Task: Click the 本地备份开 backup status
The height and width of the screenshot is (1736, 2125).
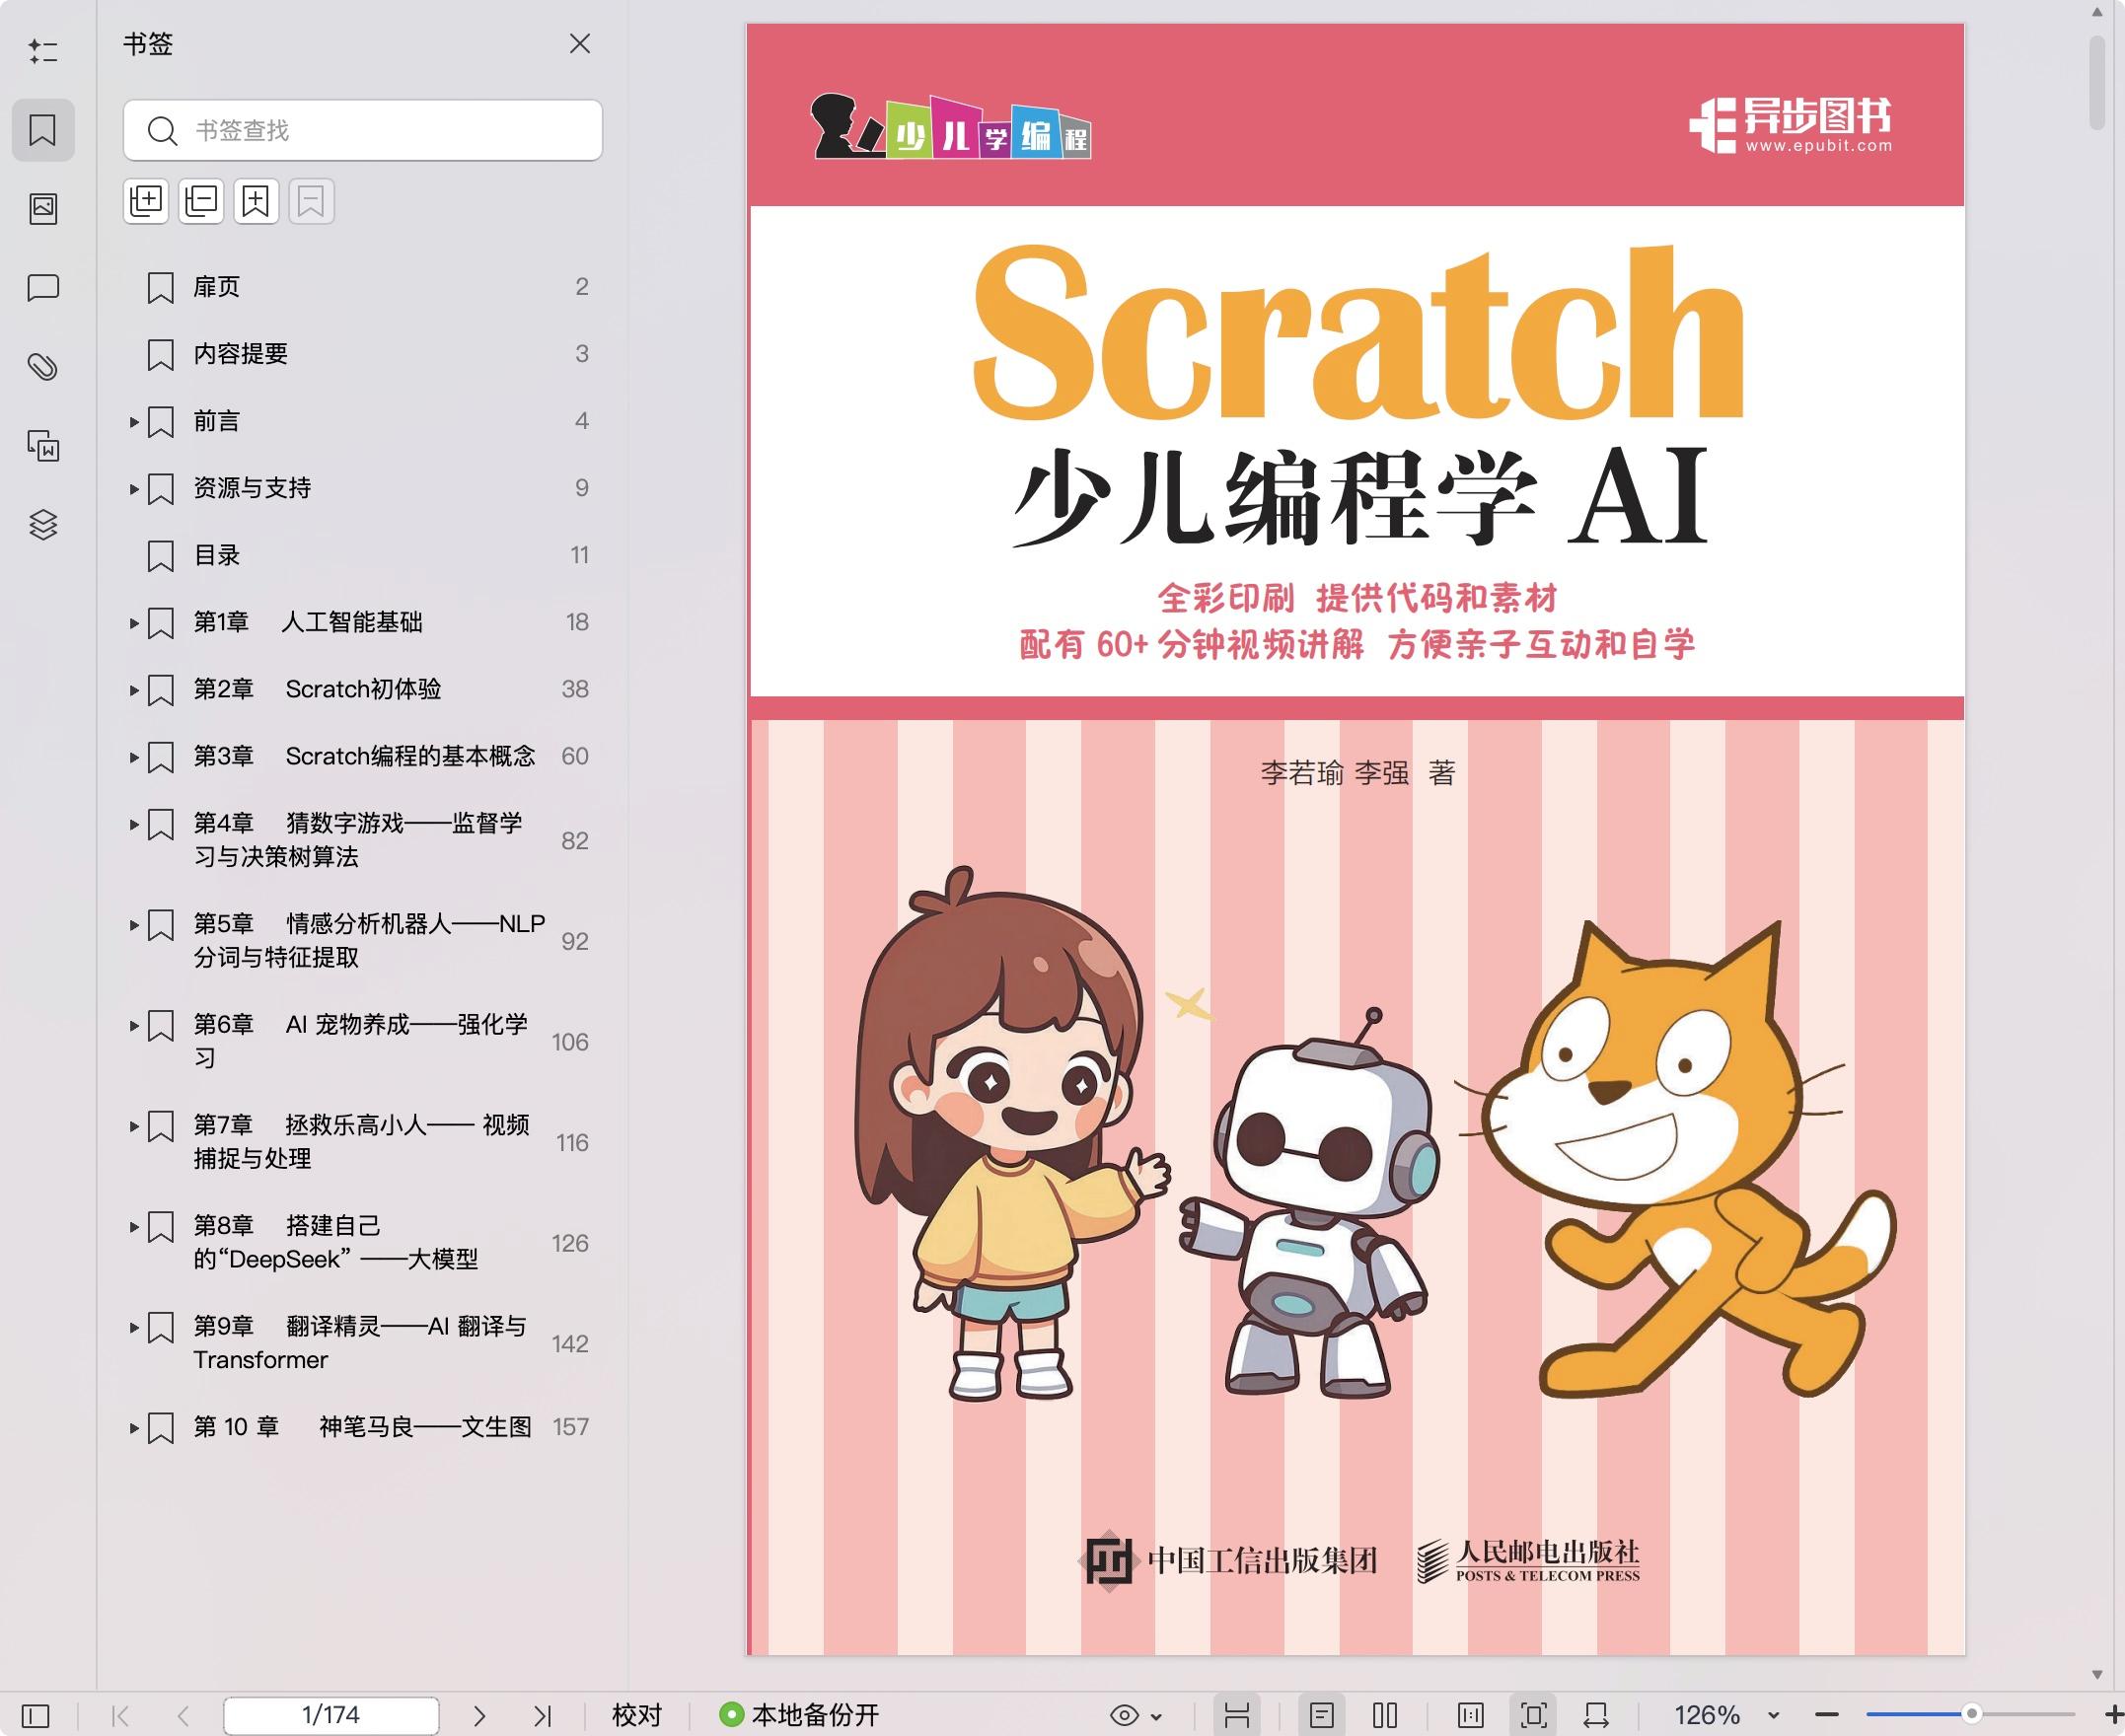Action: tap(799, 1716)
